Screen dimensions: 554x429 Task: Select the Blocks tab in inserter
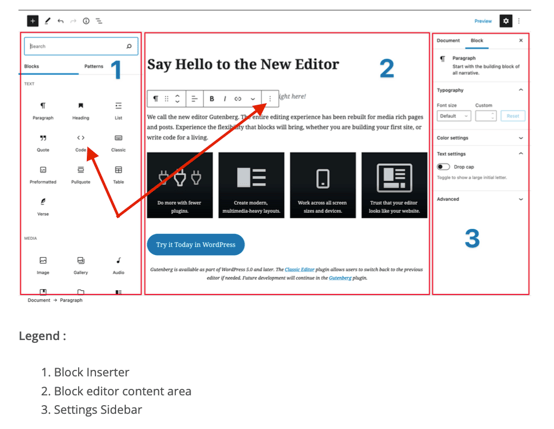tap(31, 66)
